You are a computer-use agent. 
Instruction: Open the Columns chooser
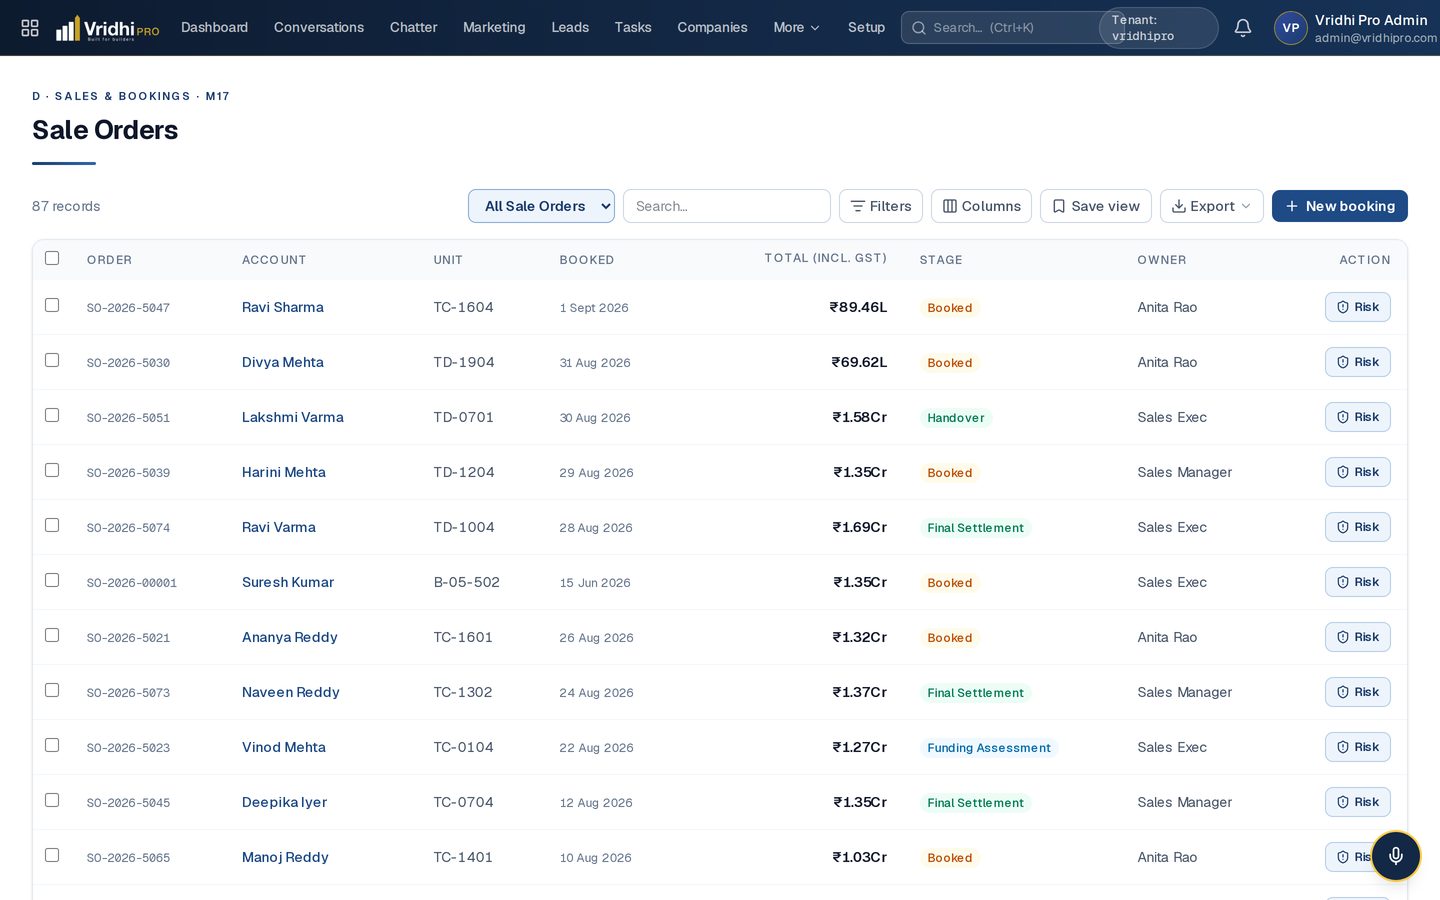pyautogui.click(x=981, y=206)
